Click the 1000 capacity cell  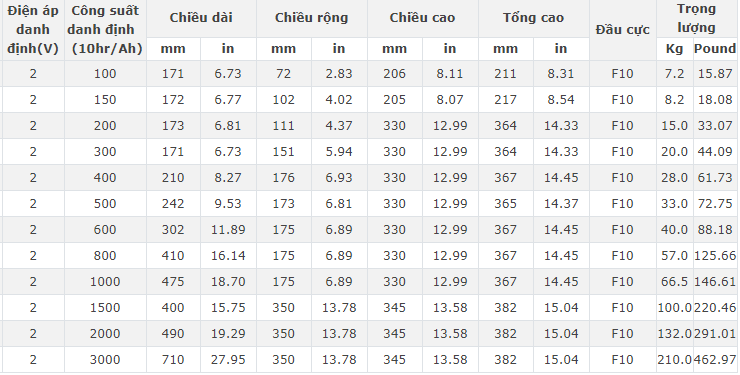tap(105, 282)
